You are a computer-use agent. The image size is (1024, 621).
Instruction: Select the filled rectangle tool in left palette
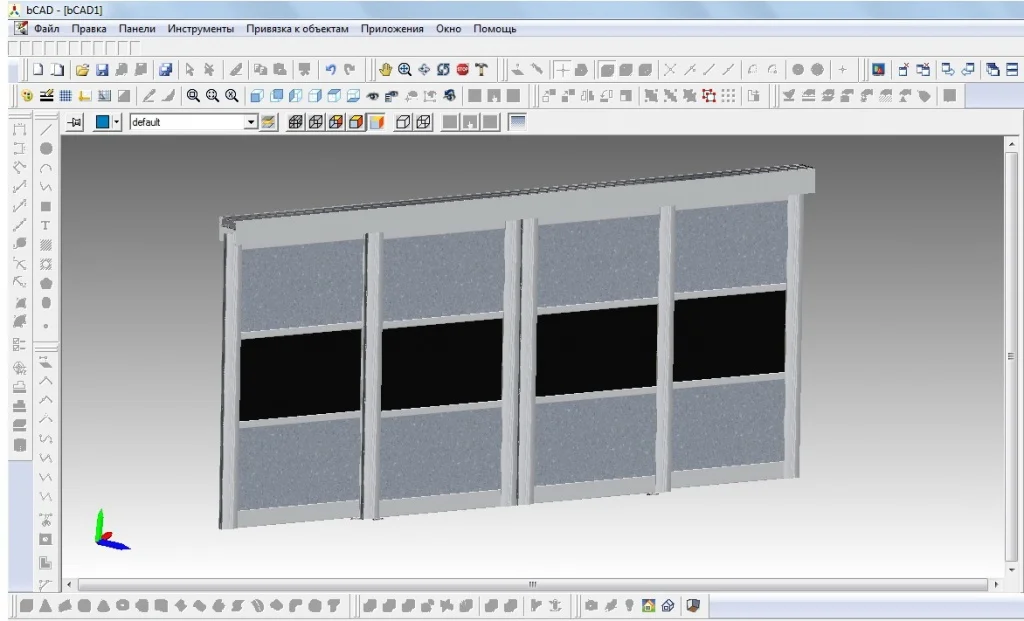(46, 206)
